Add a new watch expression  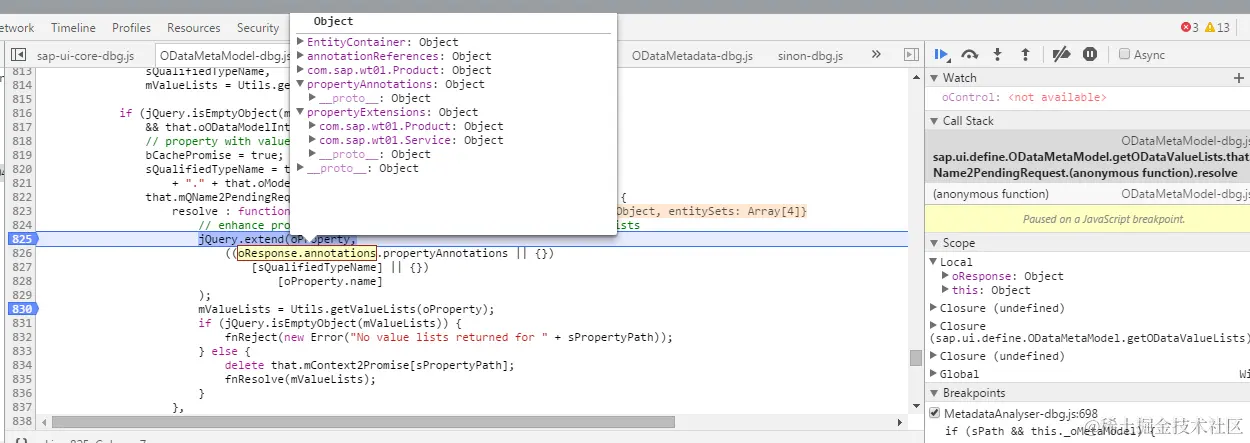[1240, 78]
